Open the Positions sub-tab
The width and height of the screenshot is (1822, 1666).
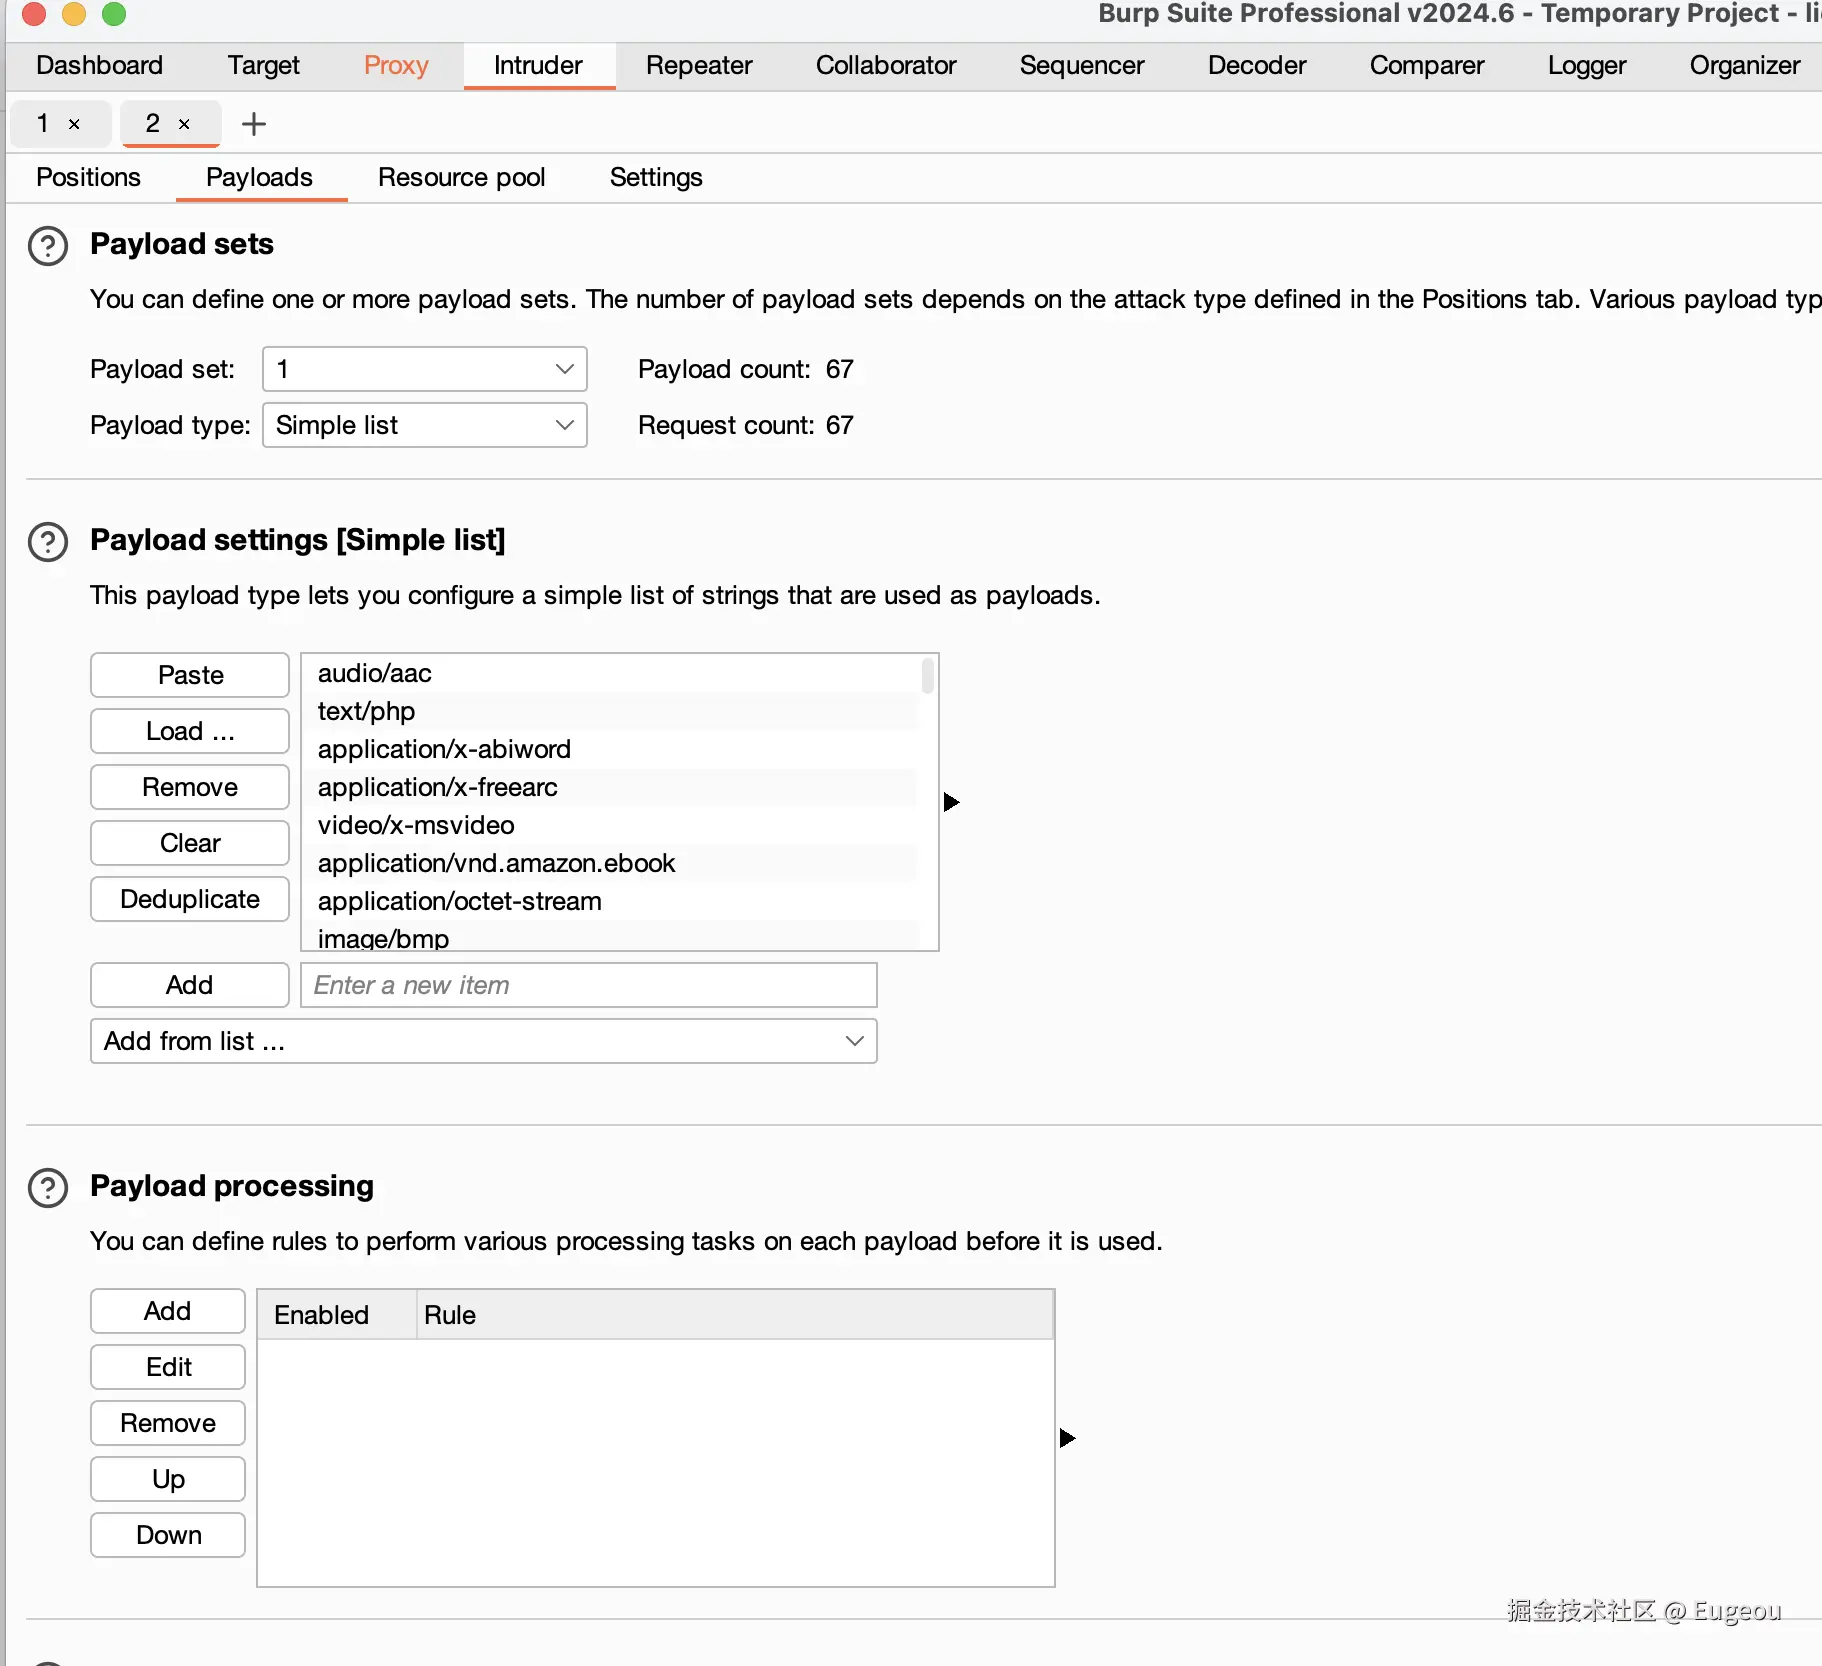tap(88, 177)
